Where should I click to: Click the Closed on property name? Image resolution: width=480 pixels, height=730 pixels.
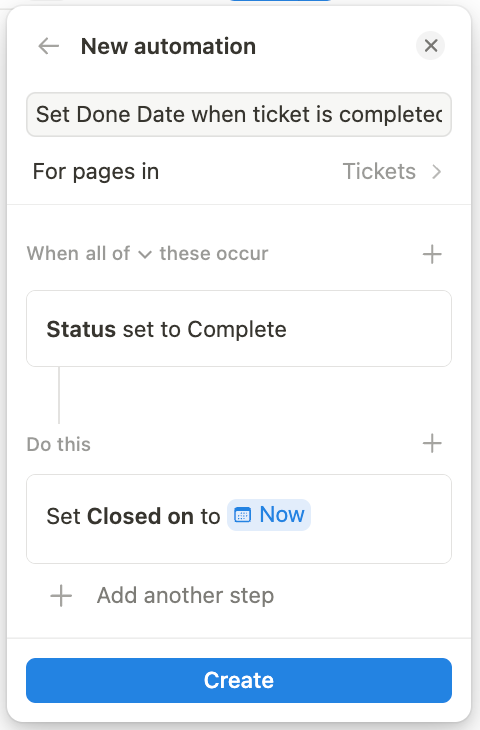click(140, 516)
